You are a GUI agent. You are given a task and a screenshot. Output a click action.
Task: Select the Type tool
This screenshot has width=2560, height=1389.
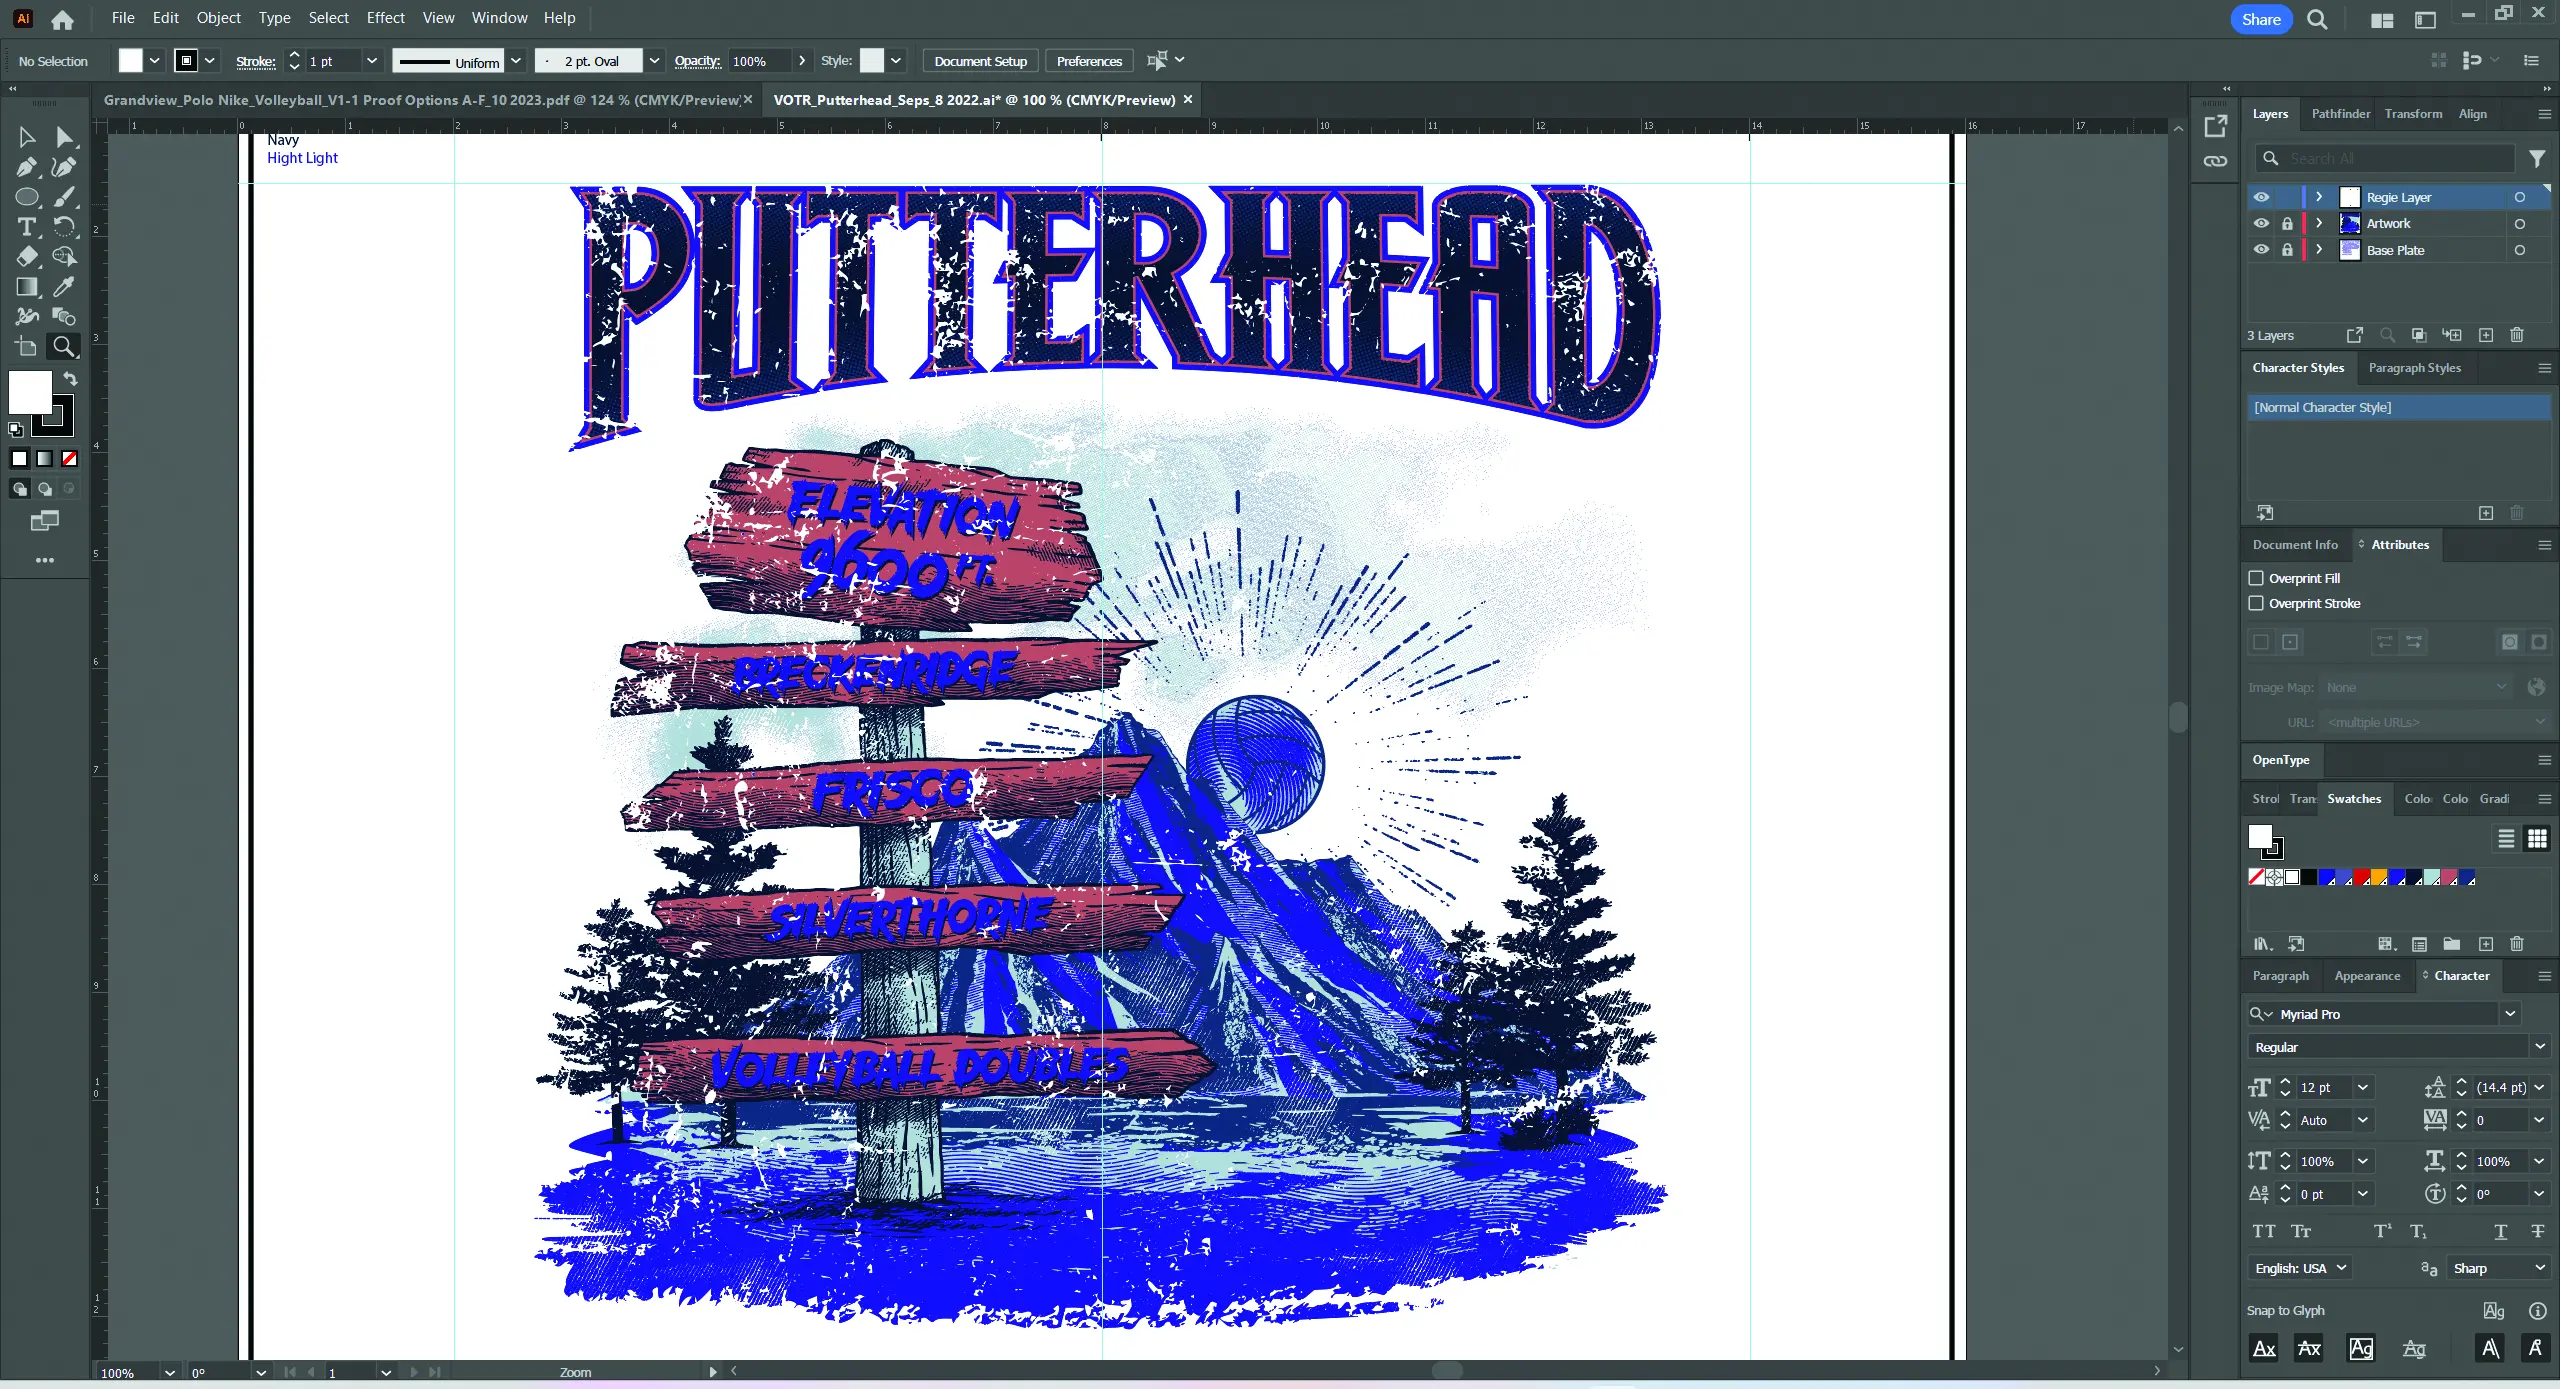click(26, 227)
